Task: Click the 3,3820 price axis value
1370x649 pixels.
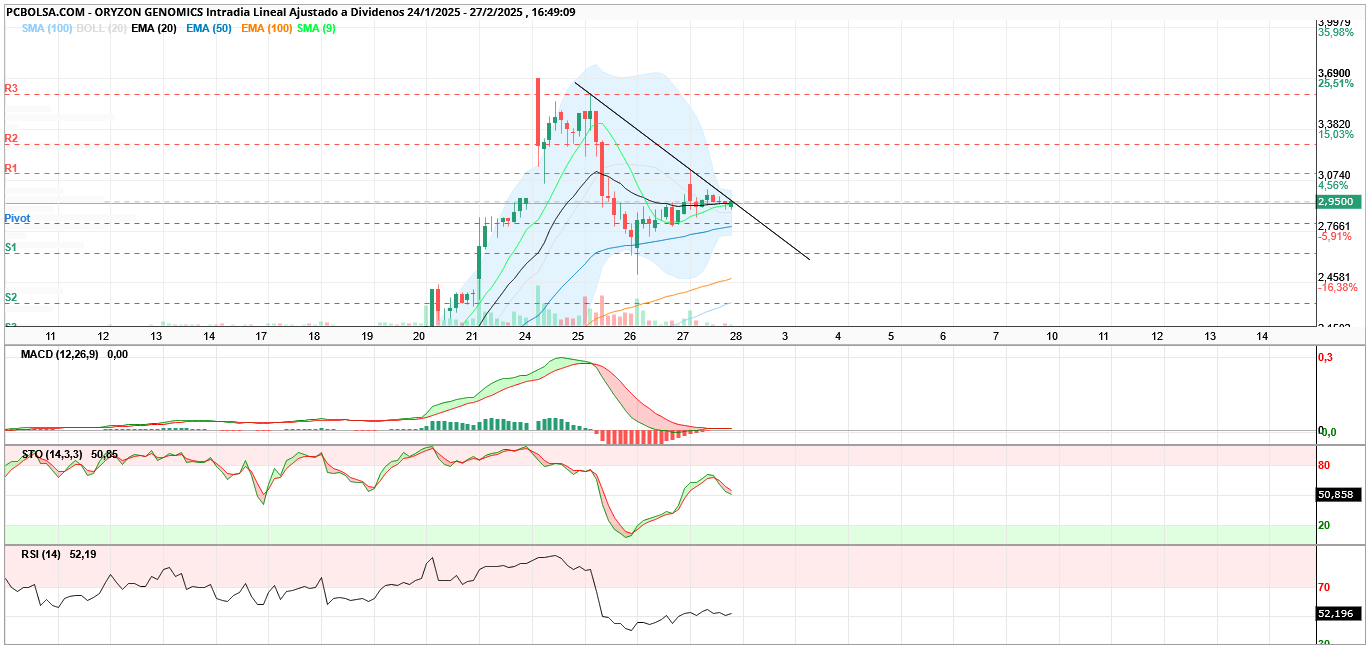Action: coord(1335,124)
